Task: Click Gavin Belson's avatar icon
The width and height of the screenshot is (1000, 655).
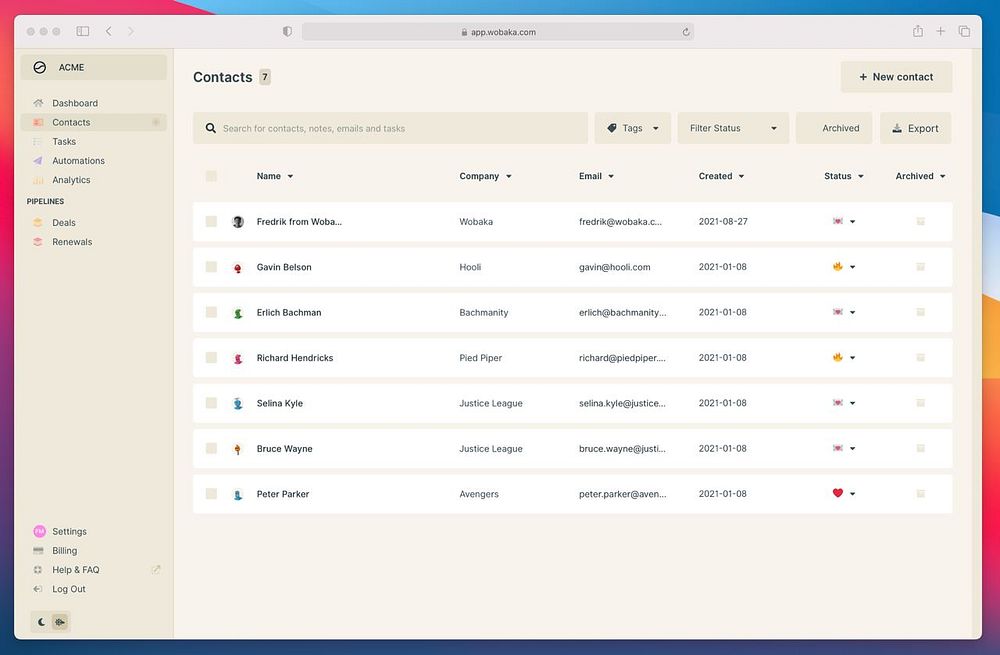Action: click(x=238, y=268)
